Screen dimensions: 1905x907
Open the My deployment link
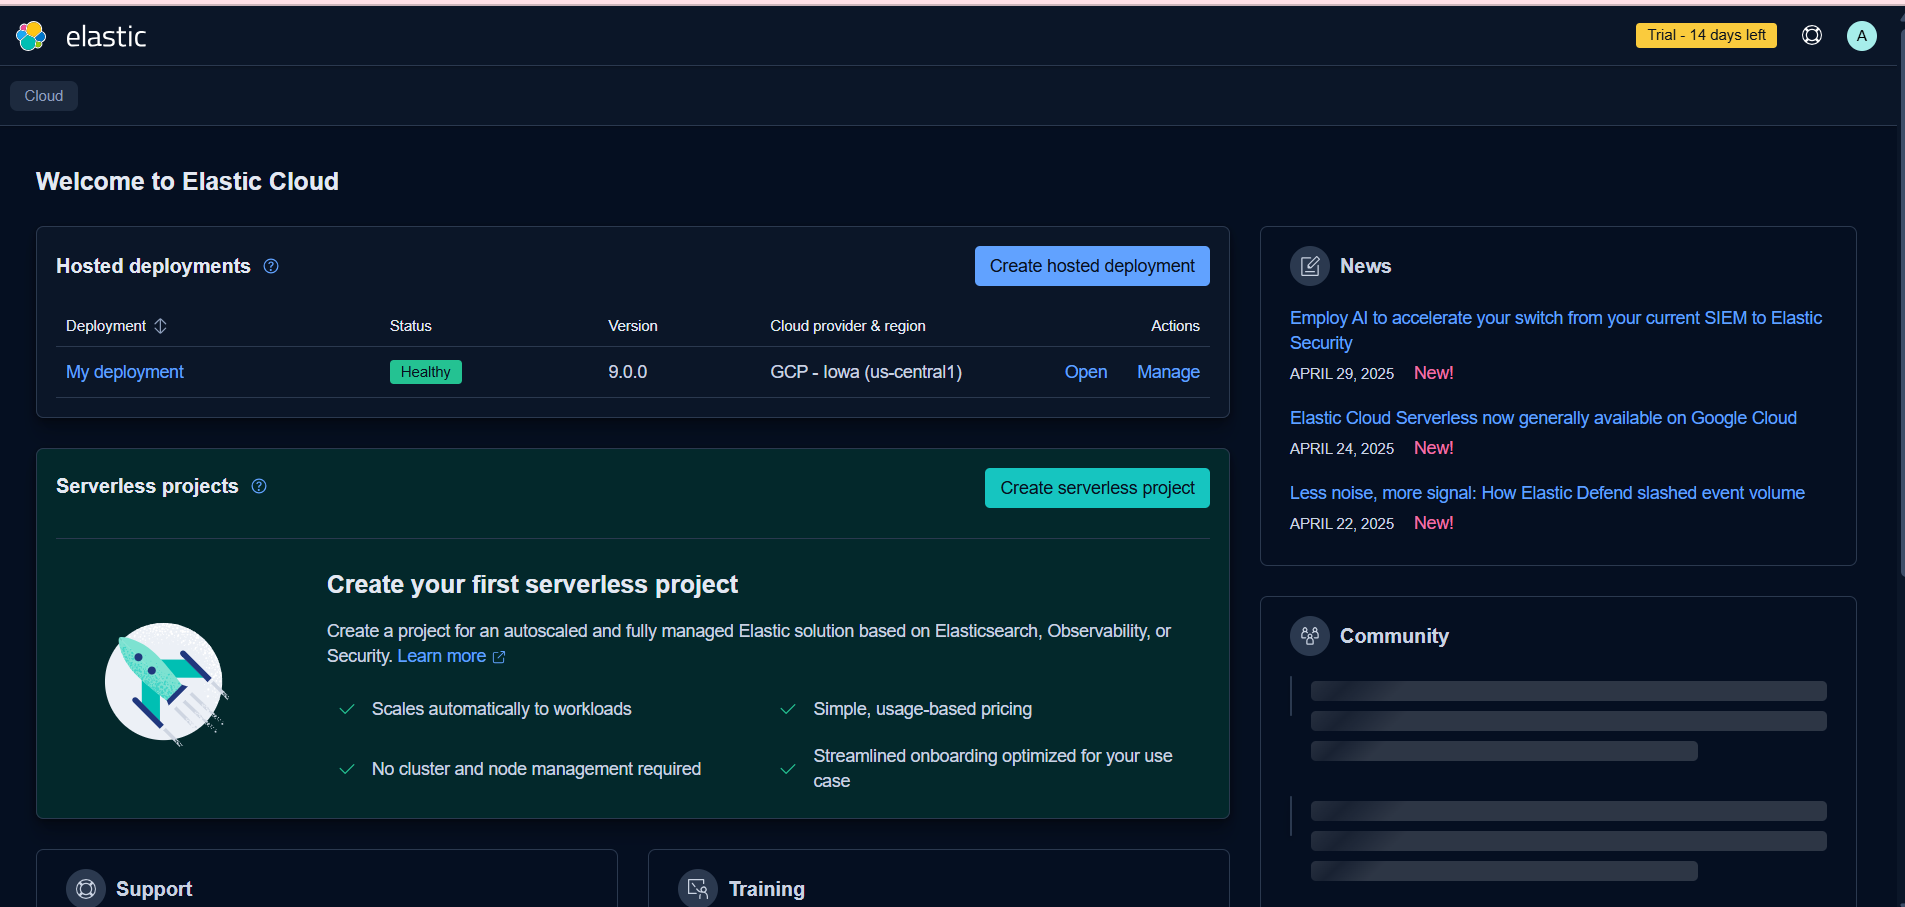click(125, 372)
